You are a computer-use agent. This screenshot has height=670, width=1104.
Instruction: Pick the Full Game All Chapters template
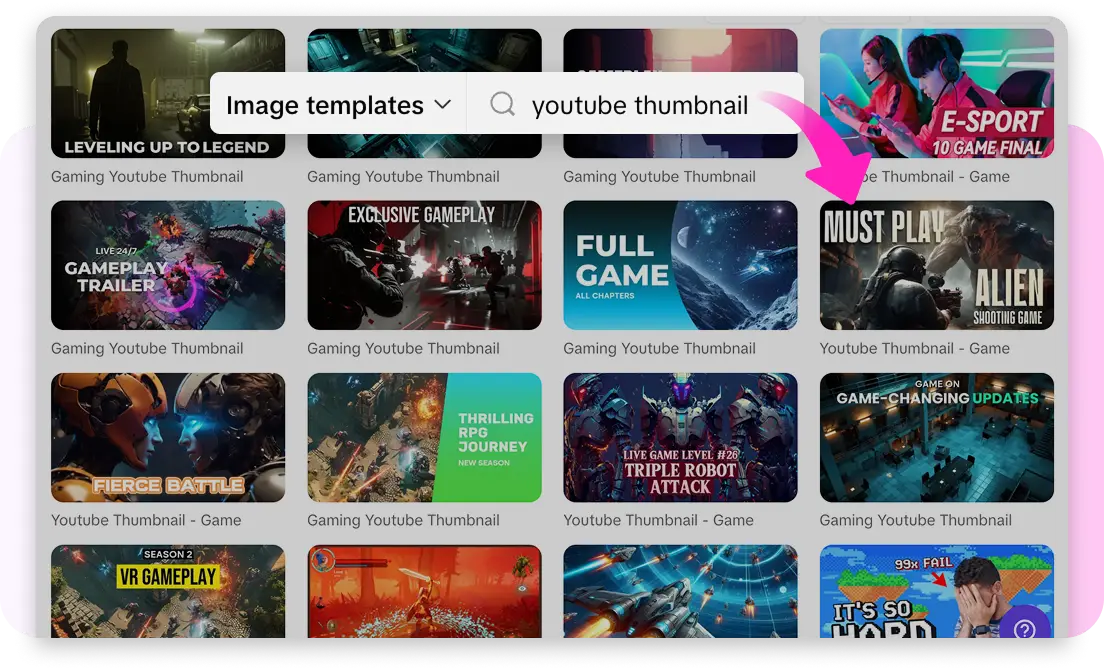pyautogui.click(x=680, y=265)
